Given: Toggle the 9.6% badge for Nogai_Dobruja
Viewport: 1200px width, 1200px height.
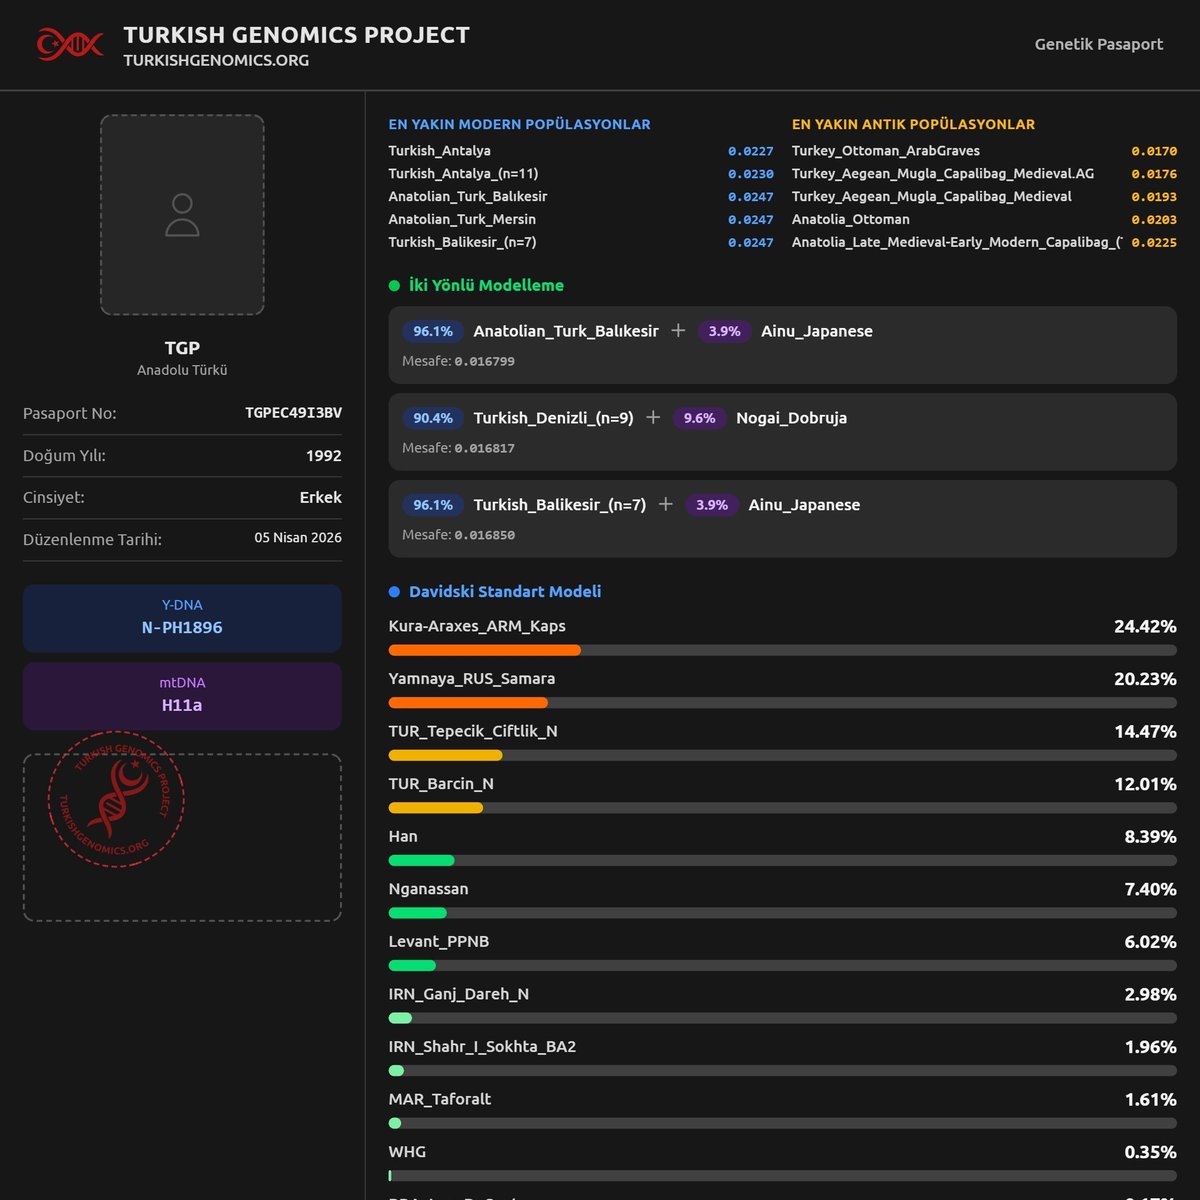Looking at the screenshot, I should (x=699, y=418).
